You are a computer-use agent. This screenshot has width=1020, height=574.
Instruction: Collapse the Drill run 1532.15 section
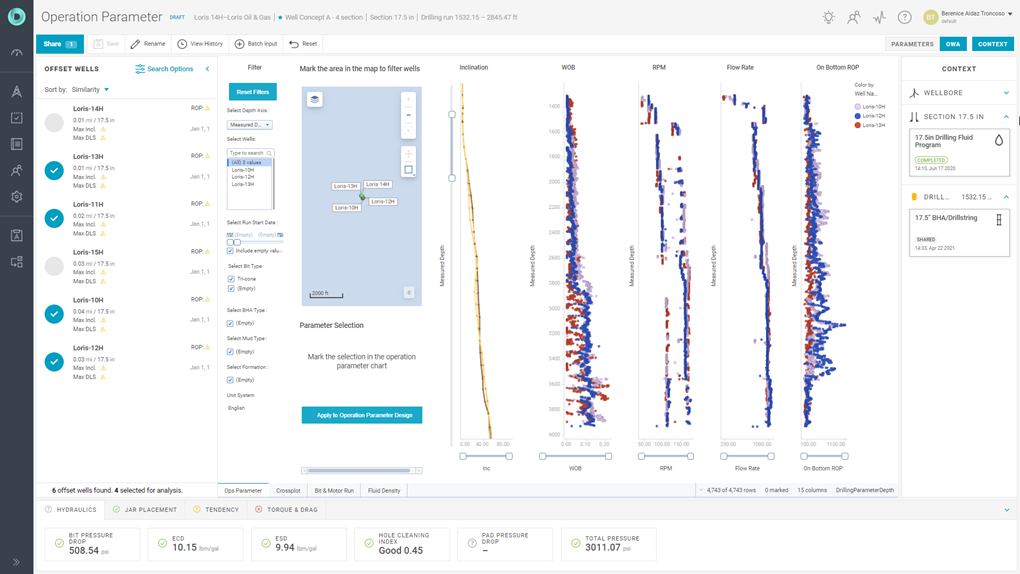tap(1006, 197)
